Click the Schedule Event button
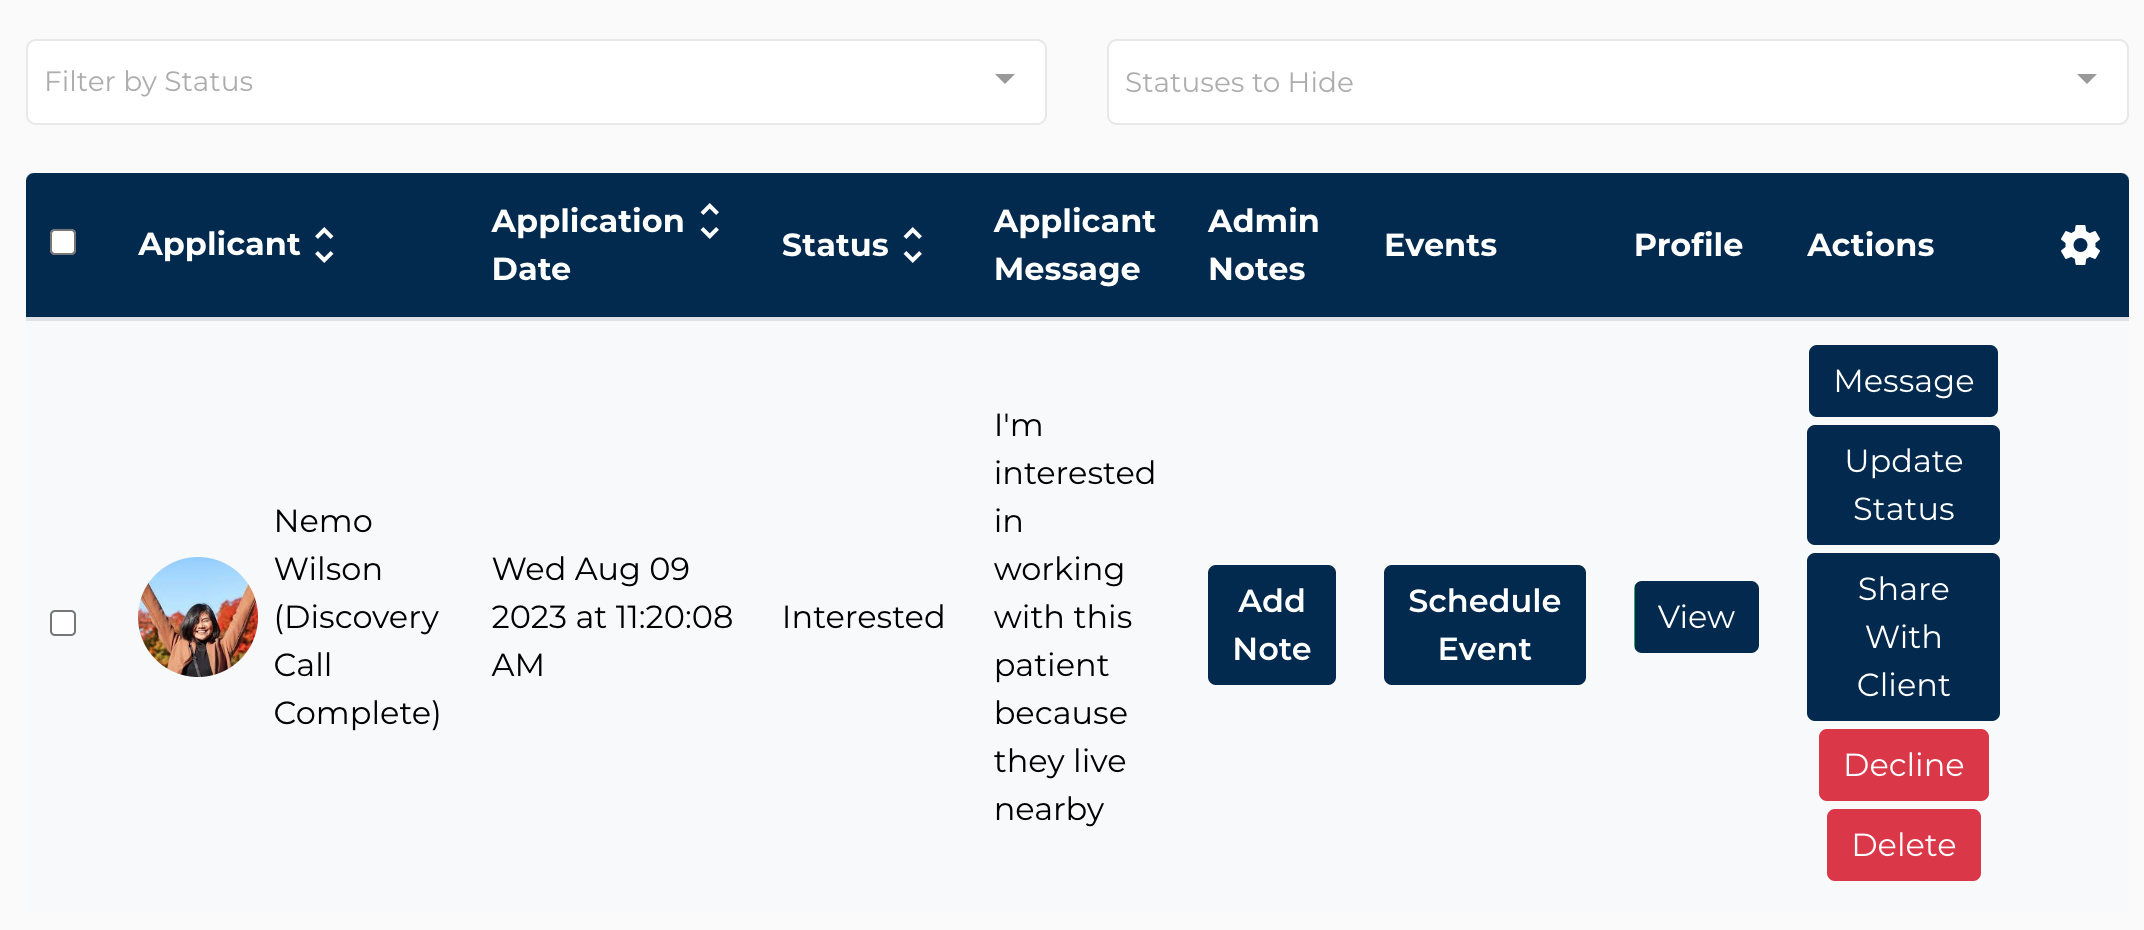Image resolution: width=2144 pixels, height=930 pixels. pyautogui.click(x=1485, y=625)
